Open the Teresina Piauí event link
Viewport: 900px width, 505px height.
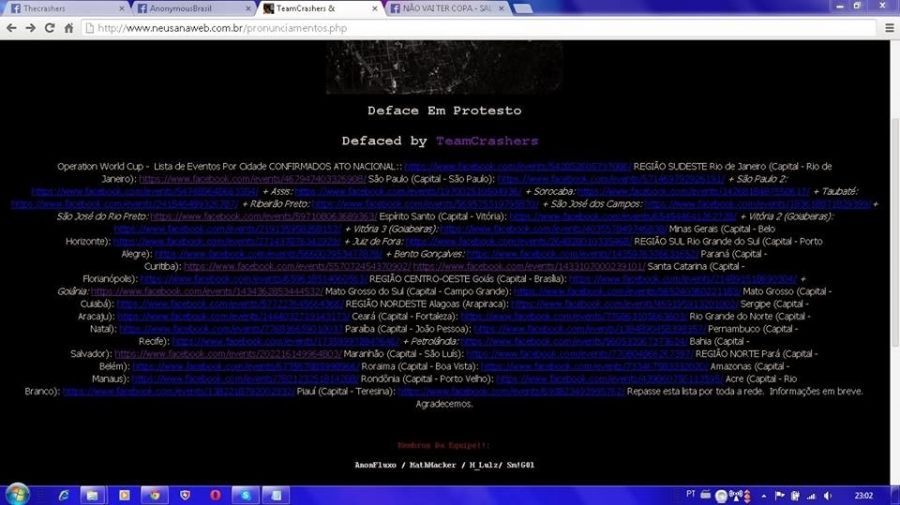coord(511,392)
